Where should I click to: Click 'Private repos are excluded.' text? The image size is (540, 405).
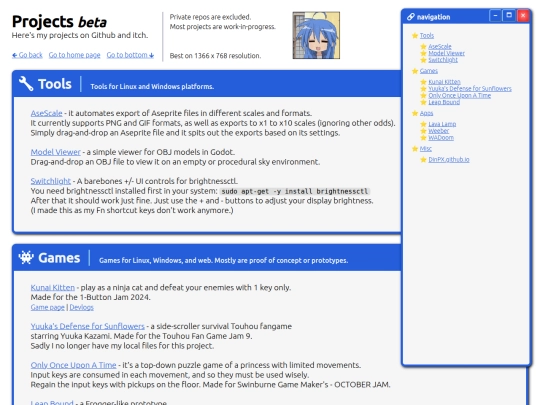210,17
